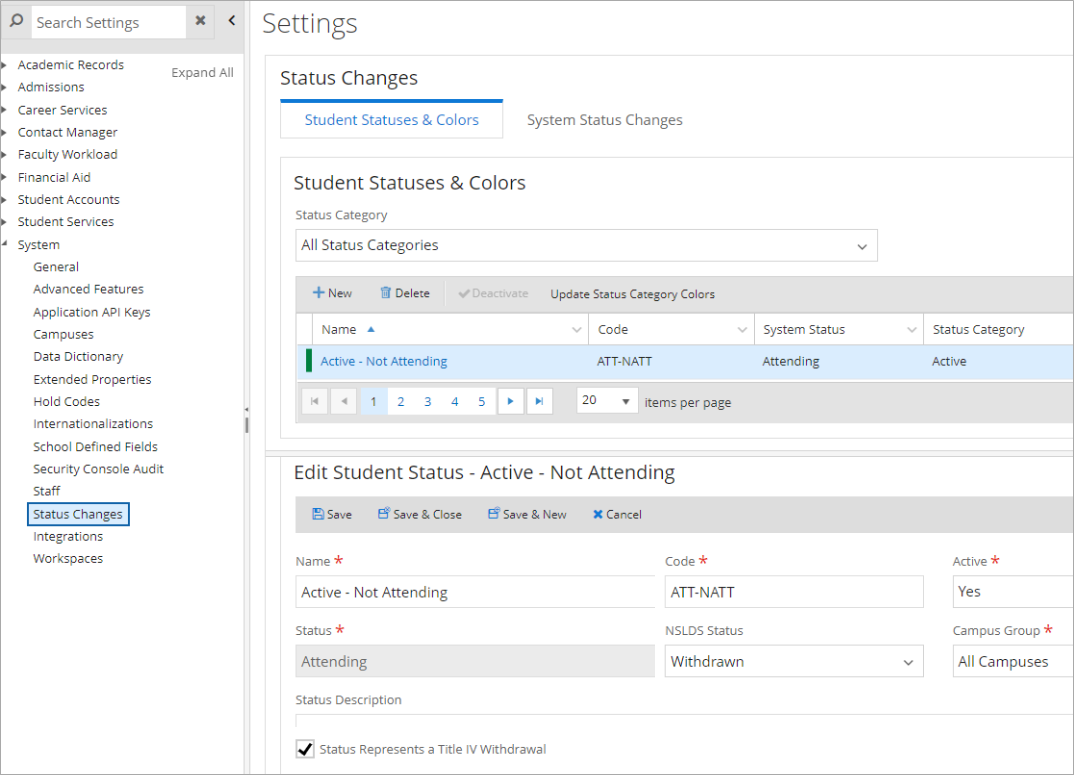Go to page 5

coord(482,402)
